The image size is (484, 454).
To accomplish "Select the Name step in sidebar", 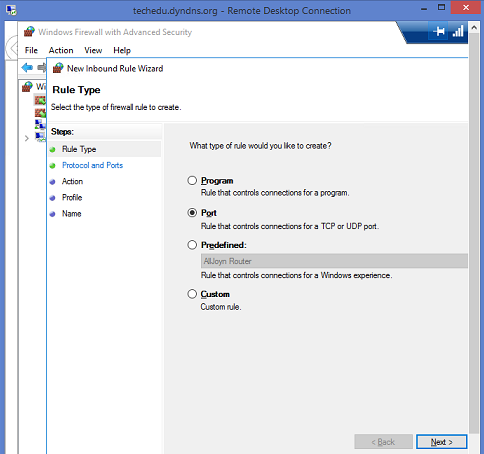I will tap(72, 214).
